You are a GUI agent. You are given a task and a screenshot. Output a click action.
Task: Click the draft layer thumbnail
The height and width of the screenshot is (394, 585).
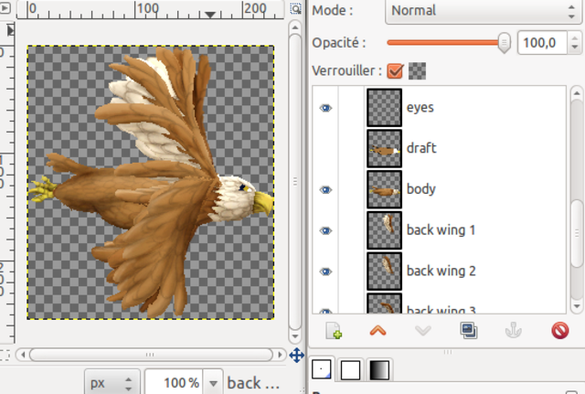[x=384, y=148]
